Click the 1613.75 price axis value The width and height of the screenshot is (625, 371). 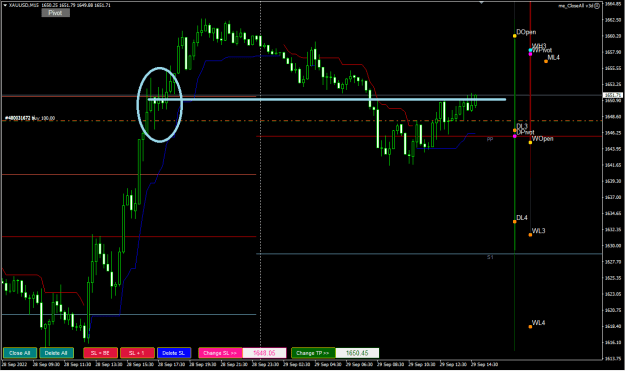pyautogui.click(x=613, y=358)
